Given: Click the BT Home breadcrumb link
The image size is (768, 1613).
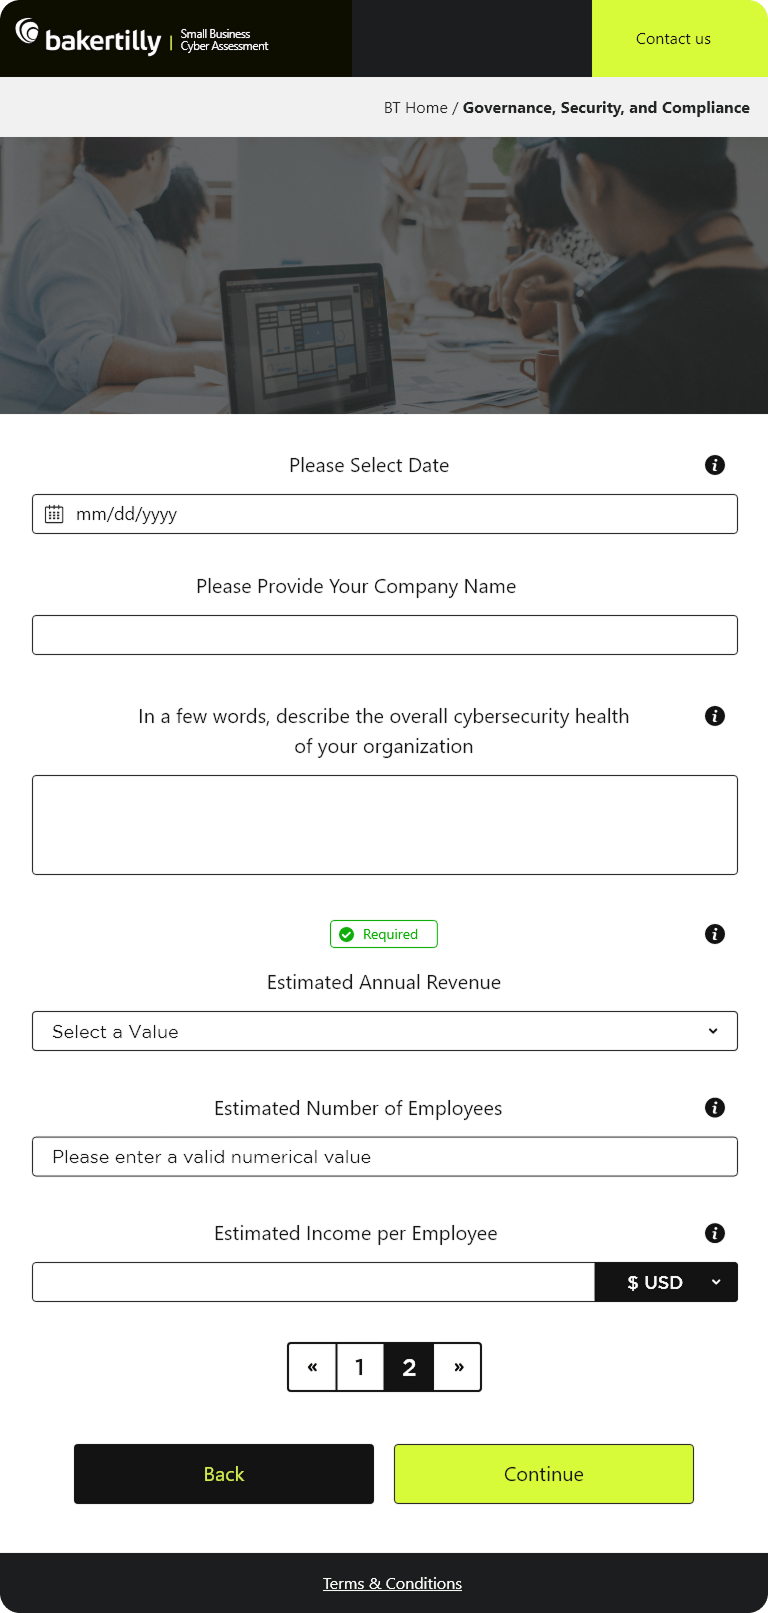Looking at the screenshot, I should [416, 108].
